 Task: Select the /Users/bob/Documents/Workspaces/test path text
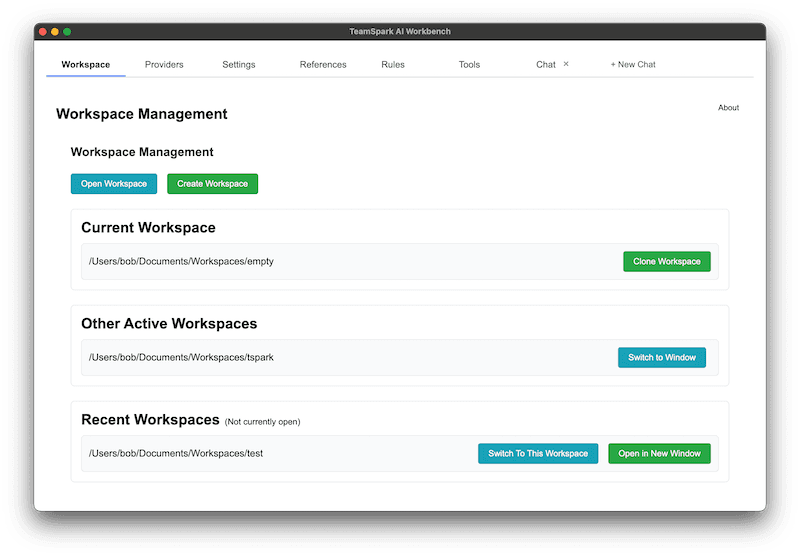pos(176,453)
